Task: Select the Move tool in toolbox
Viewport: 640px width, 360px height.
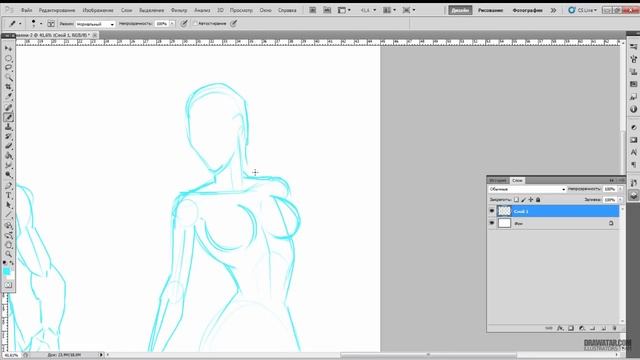Action: tap(8, 49)
